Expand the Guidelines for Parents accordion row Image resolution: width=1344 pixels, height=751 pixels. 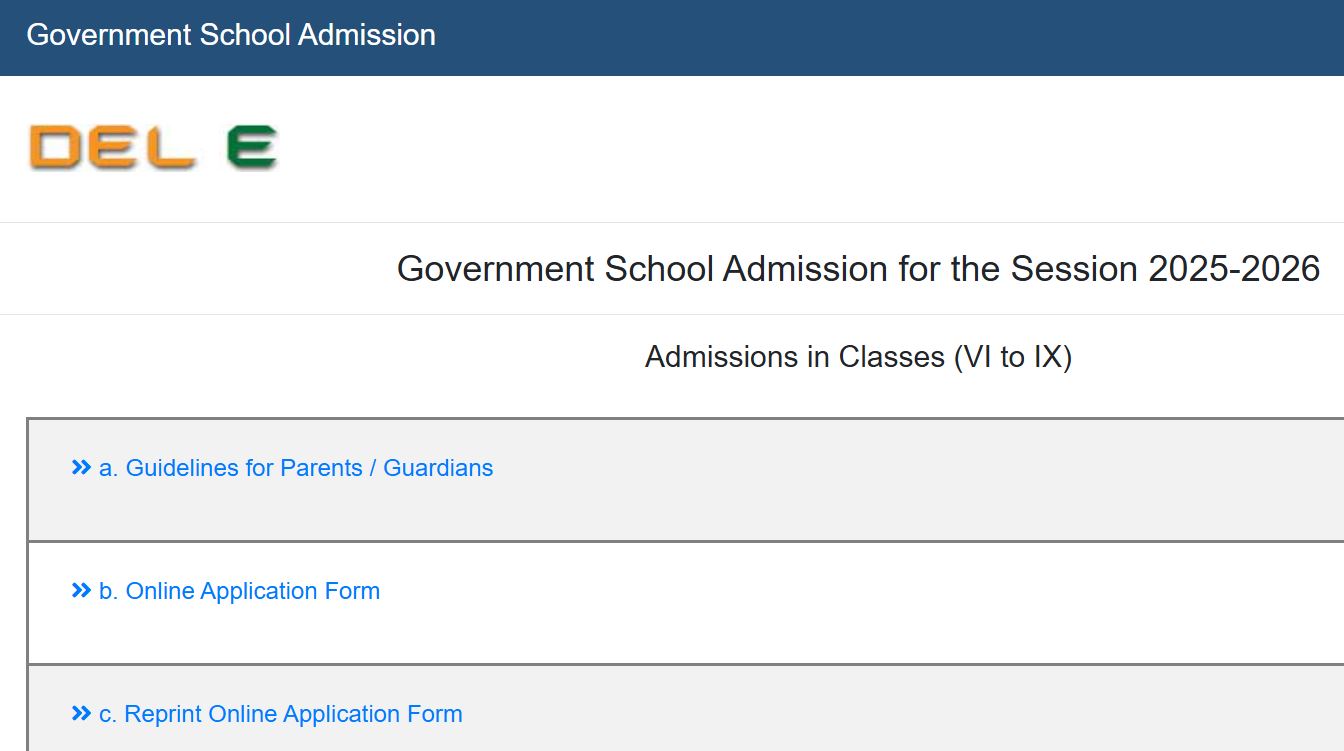[295, 467]
